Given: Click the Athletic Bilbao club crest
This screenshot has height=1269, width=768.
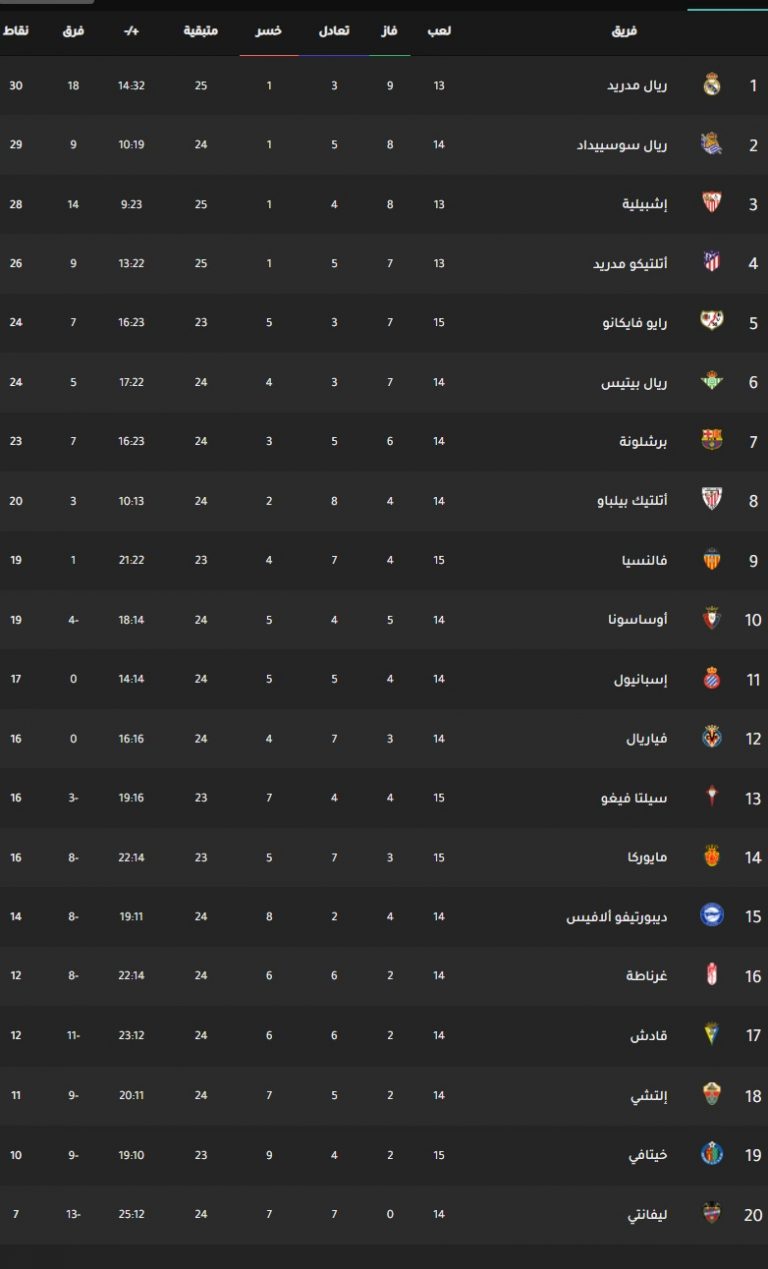Looking at the screenshot, I should 711,500.
